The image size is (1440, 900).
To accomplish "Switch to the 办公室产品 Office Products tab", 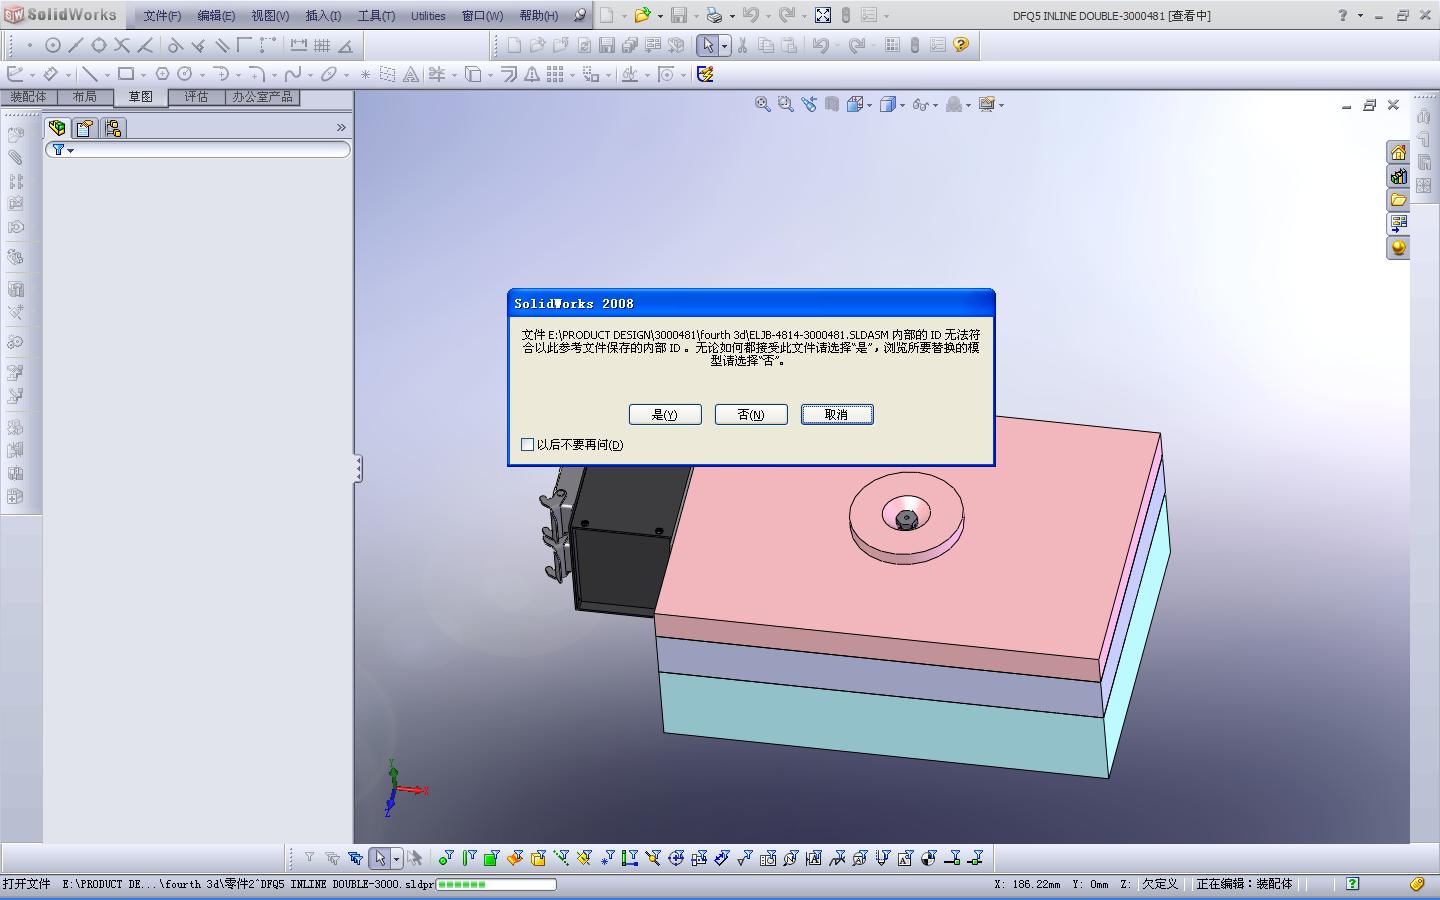I will pos(263,97).
